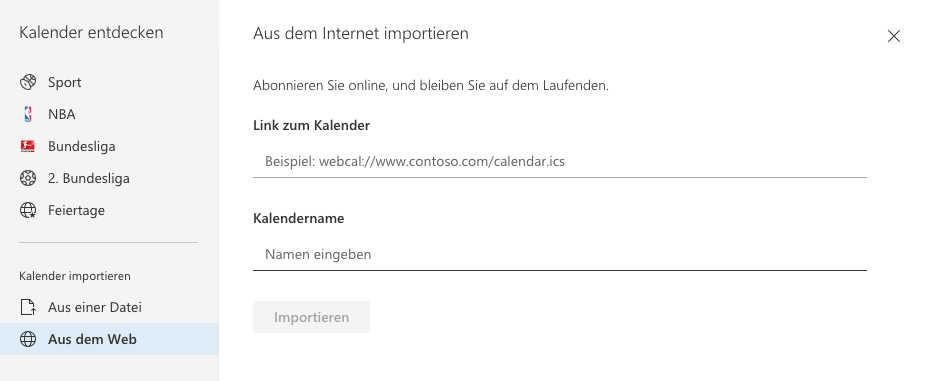The height and width of the screenshot is (381, 933).
Task: Click the soccer ball icon for 2. Bundesliga
Action: [28, 178]
